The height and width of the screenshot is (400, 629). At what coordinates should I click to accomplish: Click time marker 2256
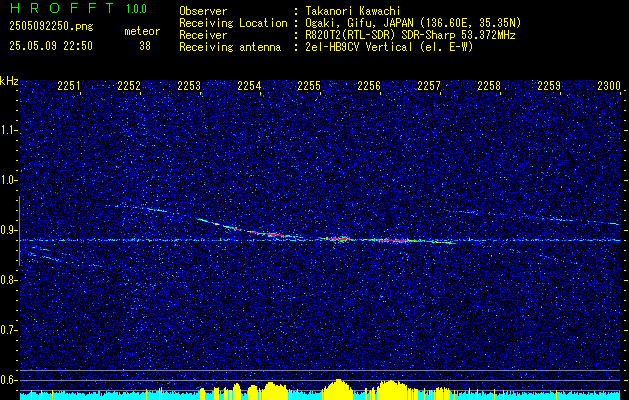pos(369,86)
